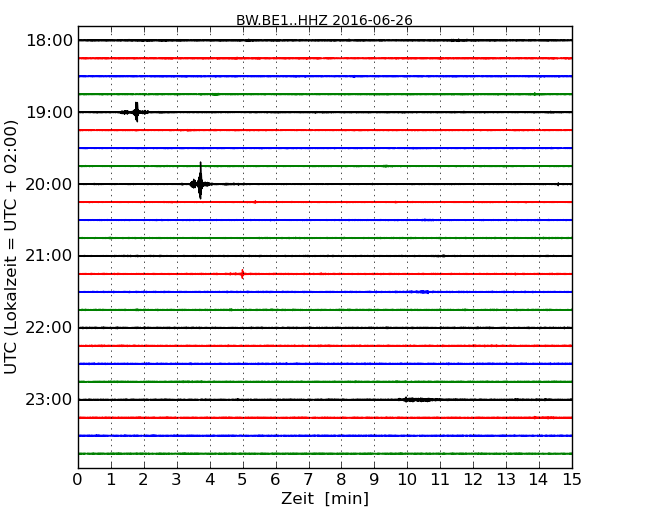Image resolution: width=650 pixels, height=520 pixels.
Task: Click the x-axis tick label 0
Action: click(78, 479)
